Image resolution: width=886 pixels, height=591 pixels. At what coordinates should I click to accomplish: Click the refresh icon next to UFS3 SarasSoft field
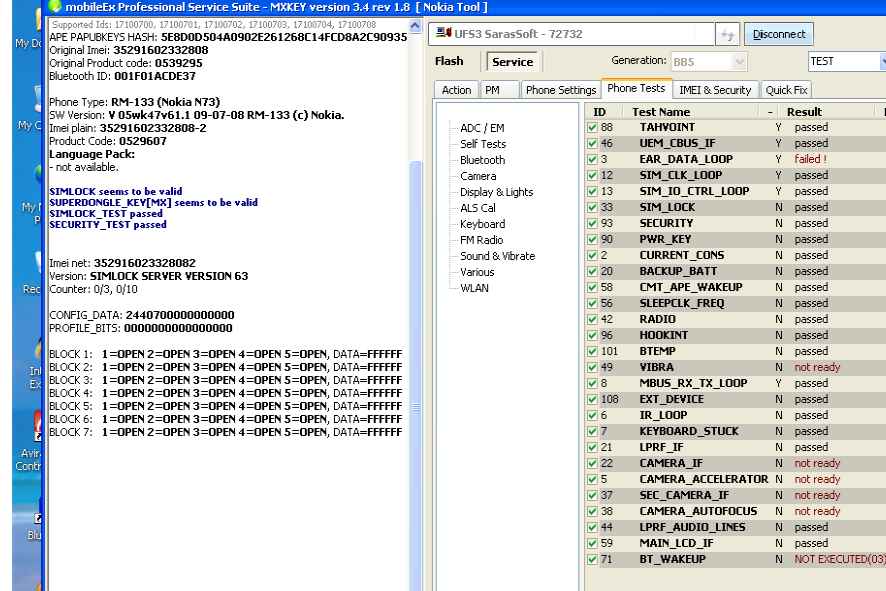click(x=727, y=35)
